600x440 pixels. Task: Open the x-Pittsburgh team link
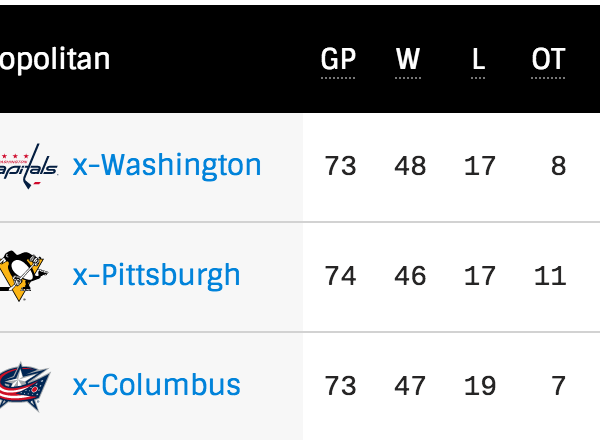[x=157, y=275]
